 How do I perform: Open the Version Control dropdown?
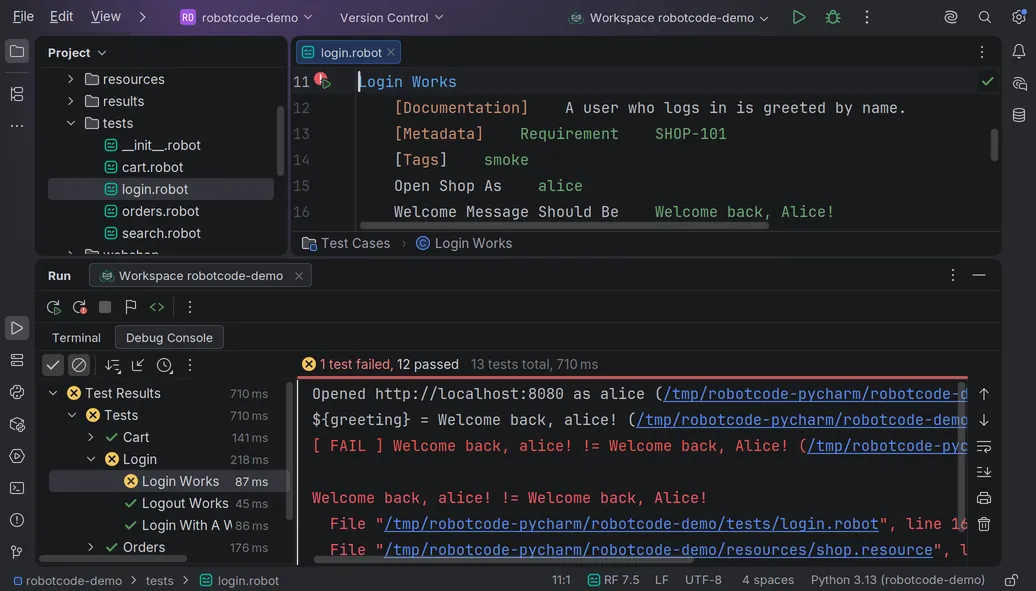pos(391,18)
